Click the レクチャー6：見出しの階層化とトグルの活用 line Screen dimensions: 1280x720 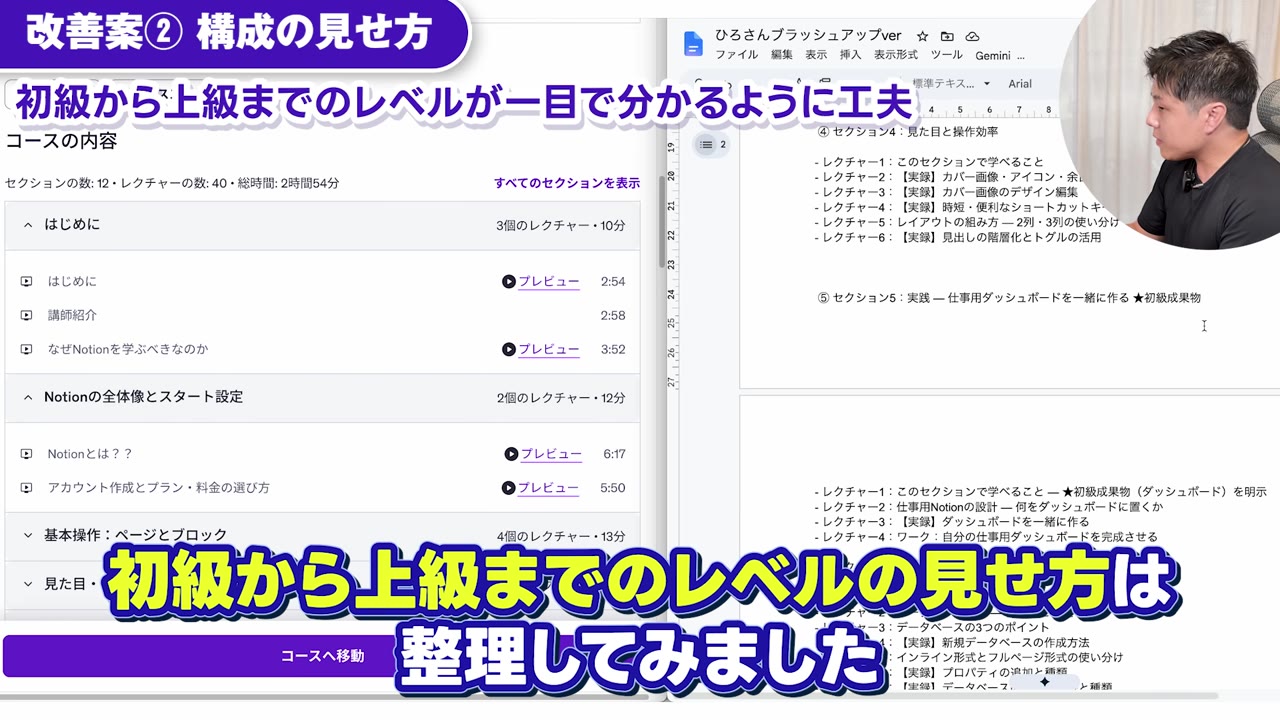coord(957,238)
